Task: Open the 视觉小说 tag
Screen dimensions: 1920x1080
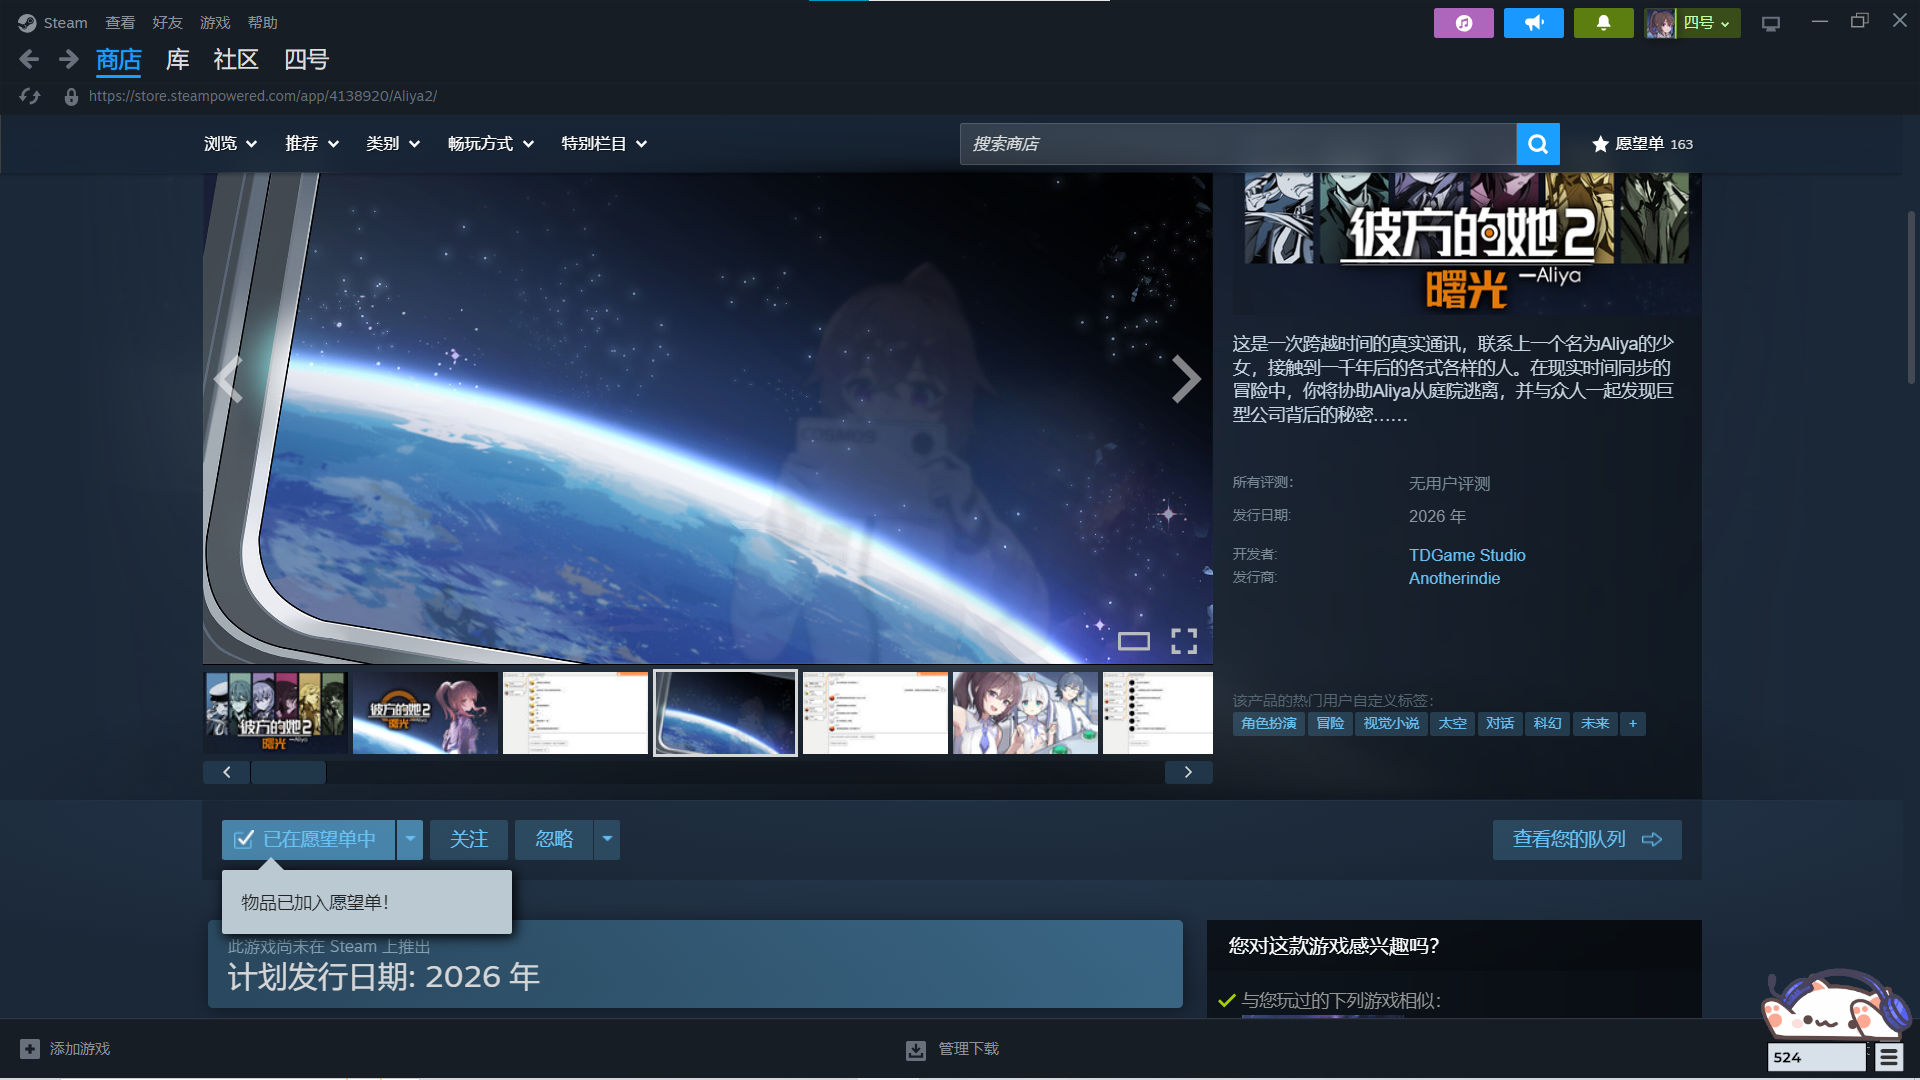Action: click(1391, 723)
